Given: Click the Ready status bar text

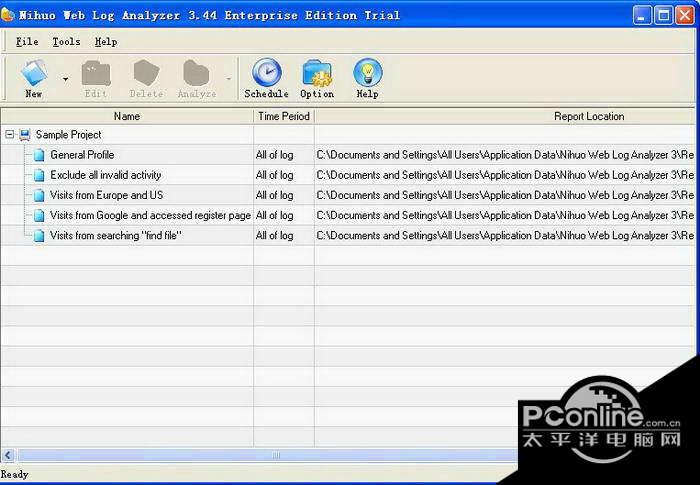Looking at the screenshot, I should coord(14,474).
